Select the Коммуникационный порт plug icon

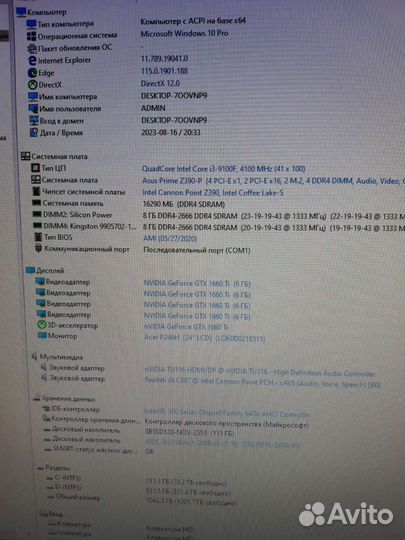39,248
